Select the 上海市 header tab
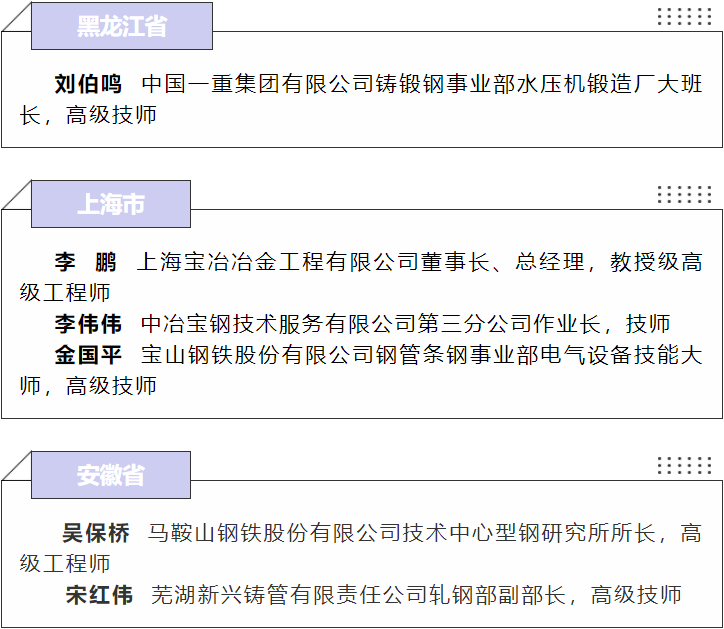The image size is (724, 629). tap(111, 204)
